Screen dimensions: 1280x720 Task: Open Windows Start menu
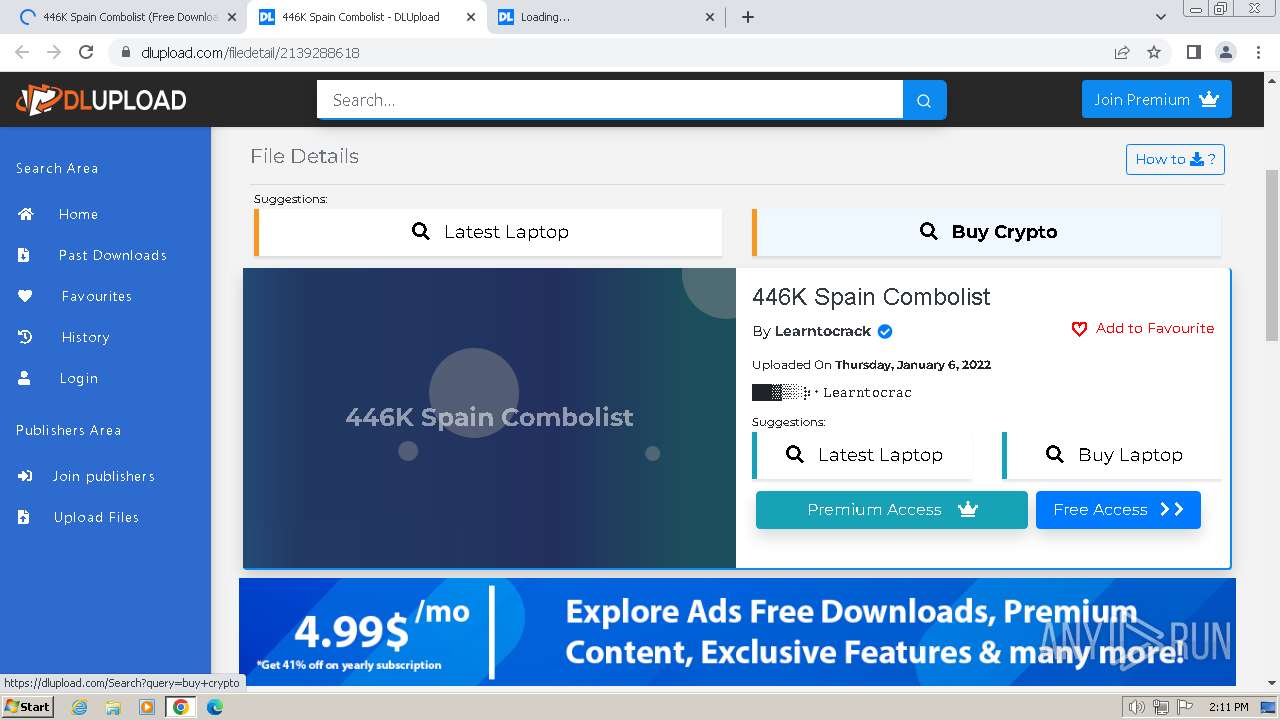point(27,707)
